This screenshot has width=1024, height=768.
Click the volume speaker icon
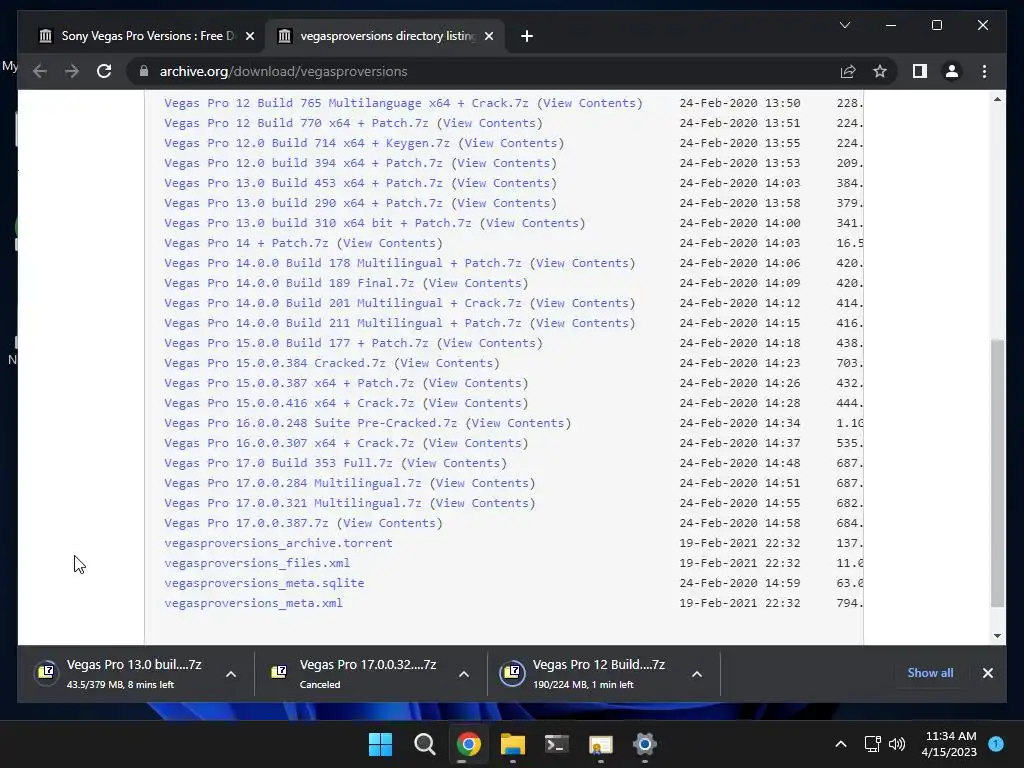tap(897, 744)
